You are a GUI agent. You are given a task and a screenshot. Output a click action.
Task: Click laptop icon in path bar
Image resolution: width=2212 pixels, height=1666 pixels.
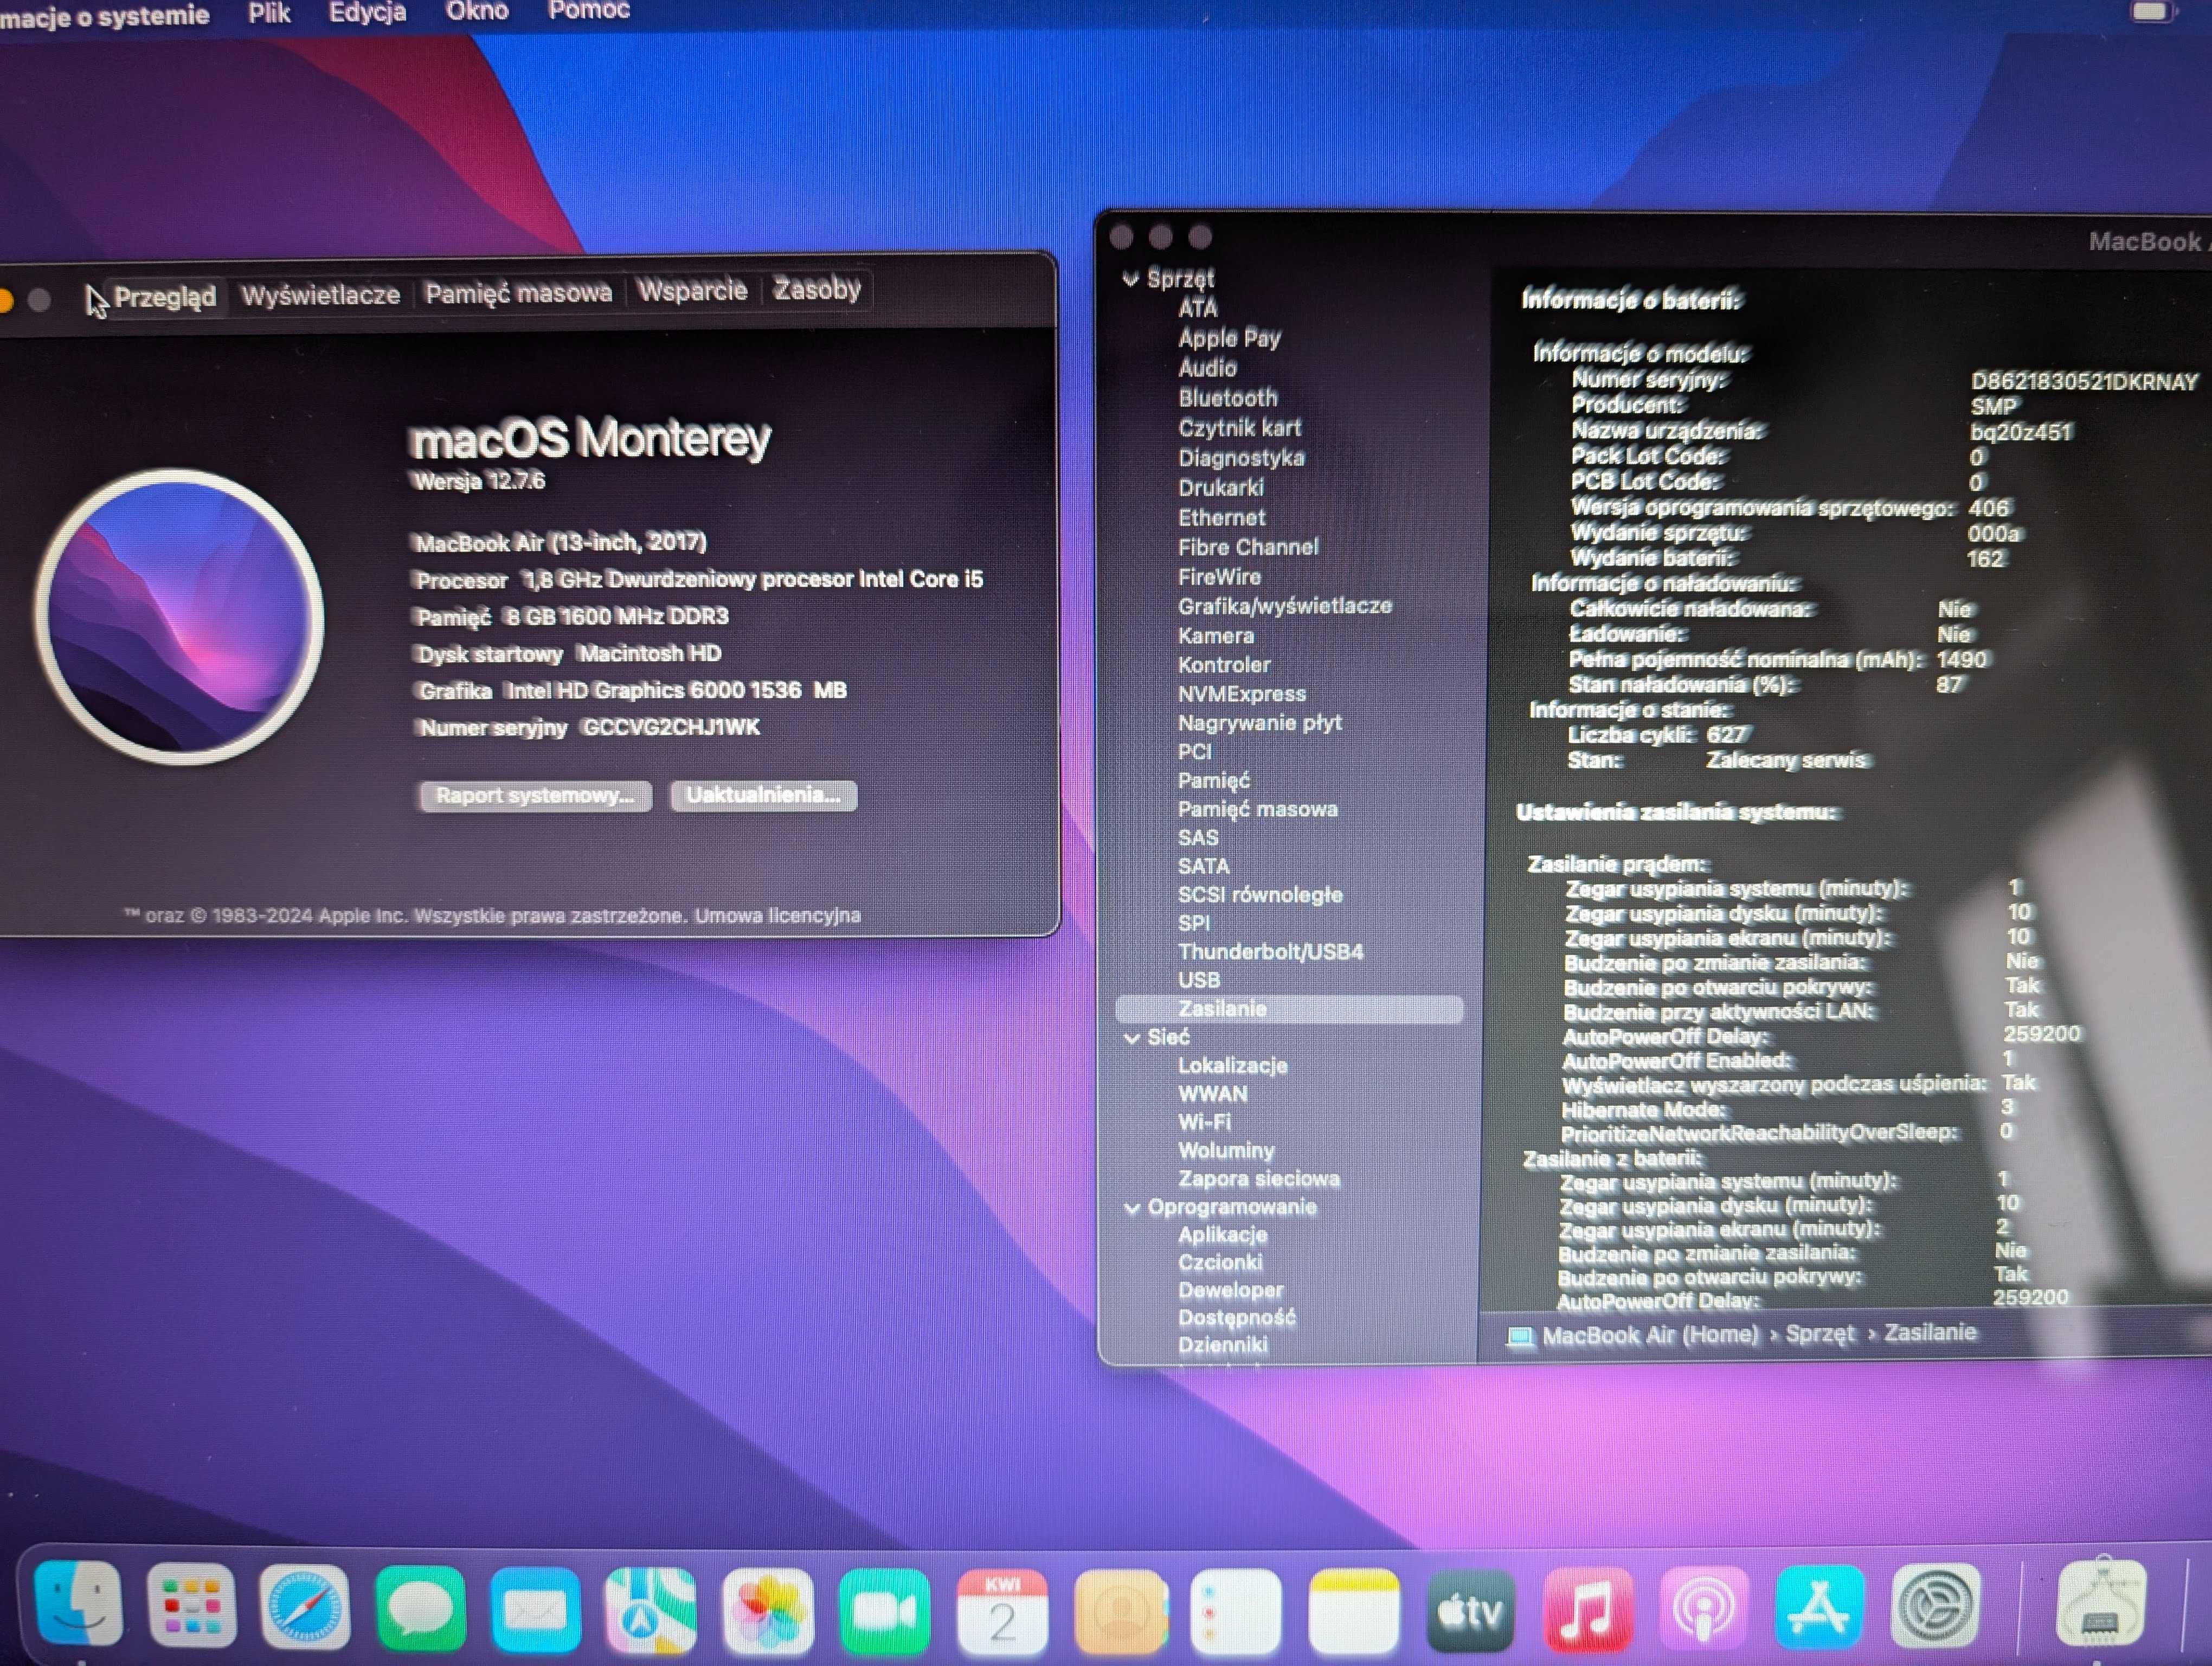tap(1520, 1336)
